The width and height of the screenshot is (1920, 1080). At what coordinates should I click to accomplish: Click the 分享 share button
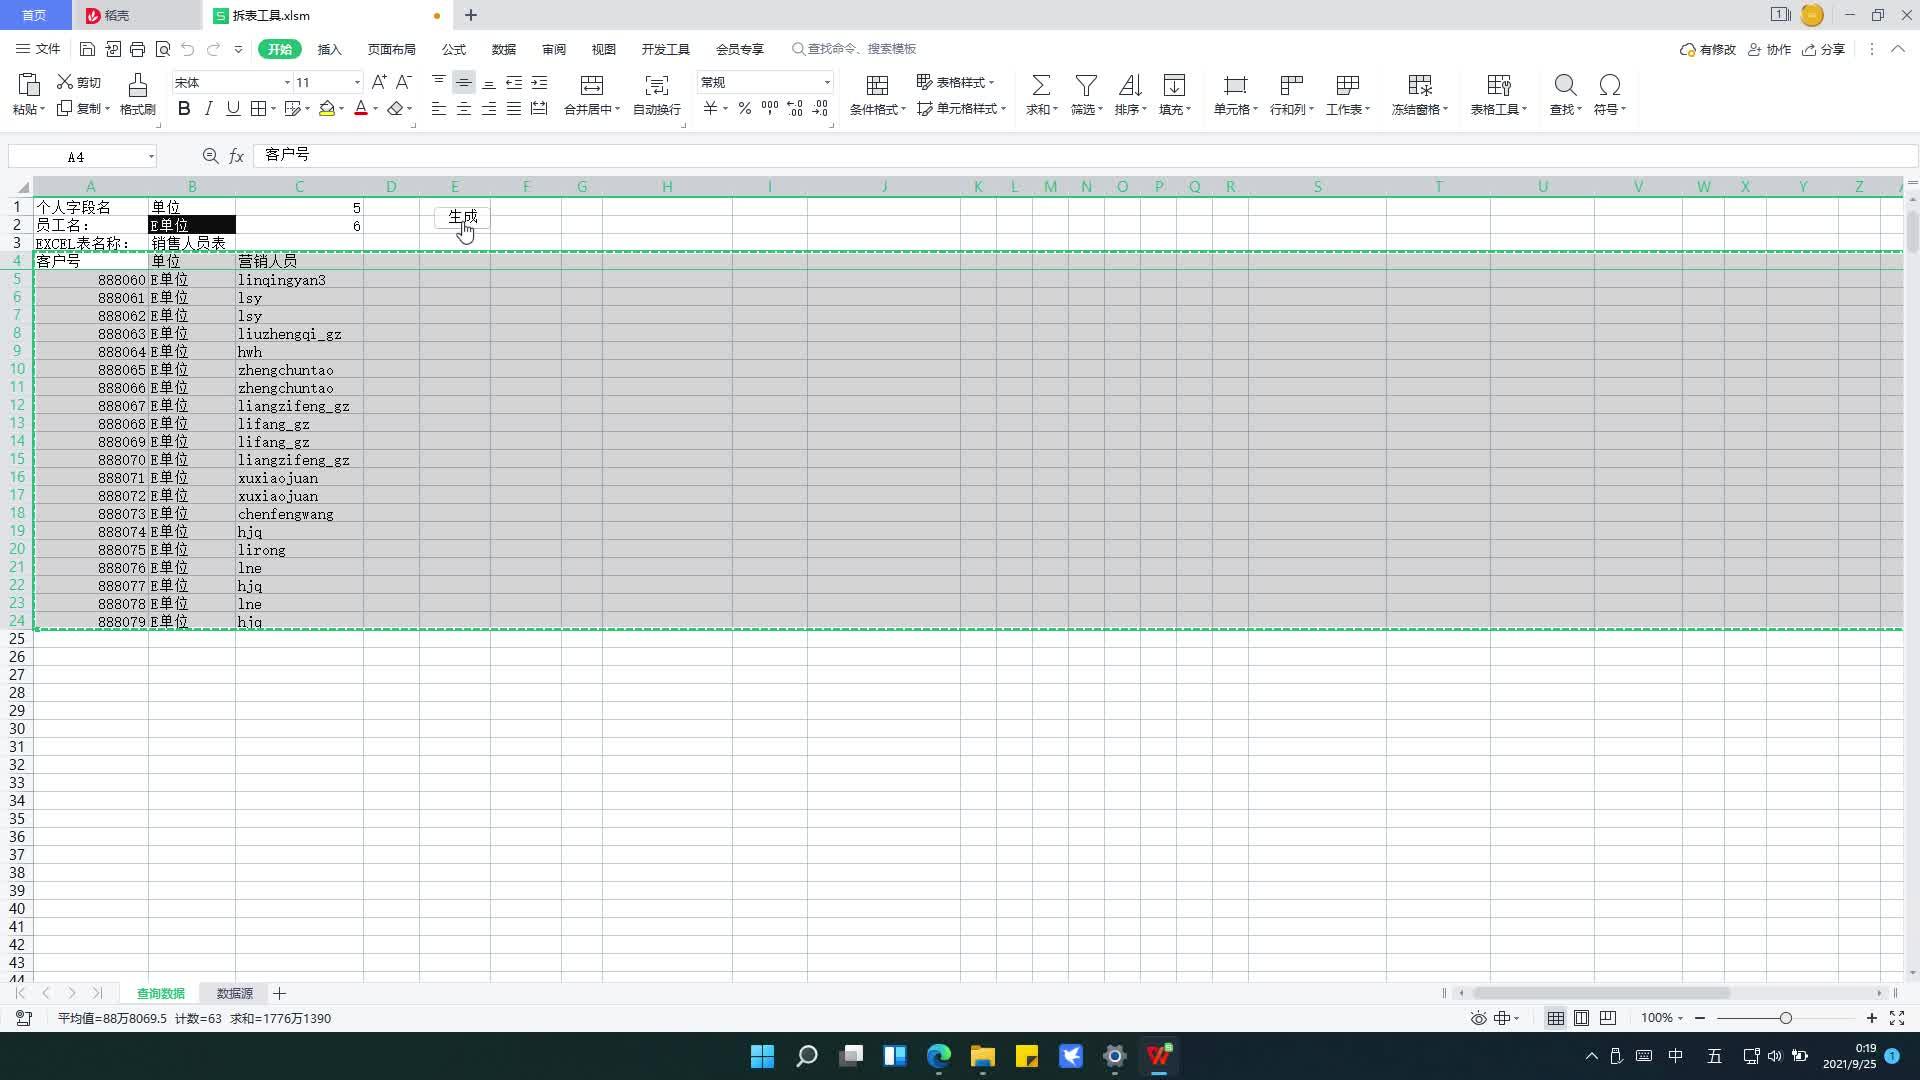click(1823, 49)
